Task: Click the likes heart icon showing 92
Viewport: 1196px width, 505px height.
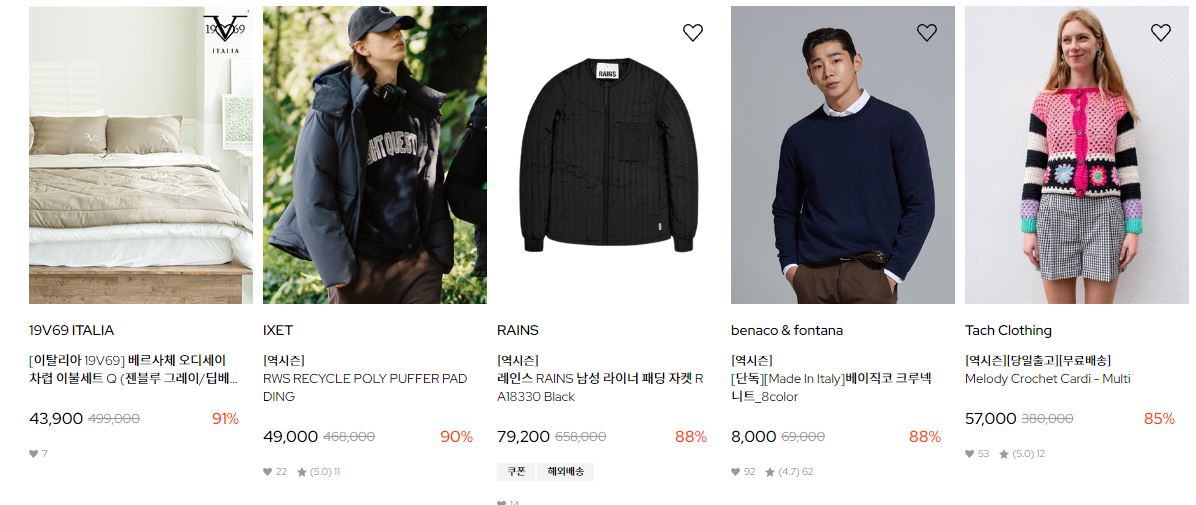Action: coord(735,472)
